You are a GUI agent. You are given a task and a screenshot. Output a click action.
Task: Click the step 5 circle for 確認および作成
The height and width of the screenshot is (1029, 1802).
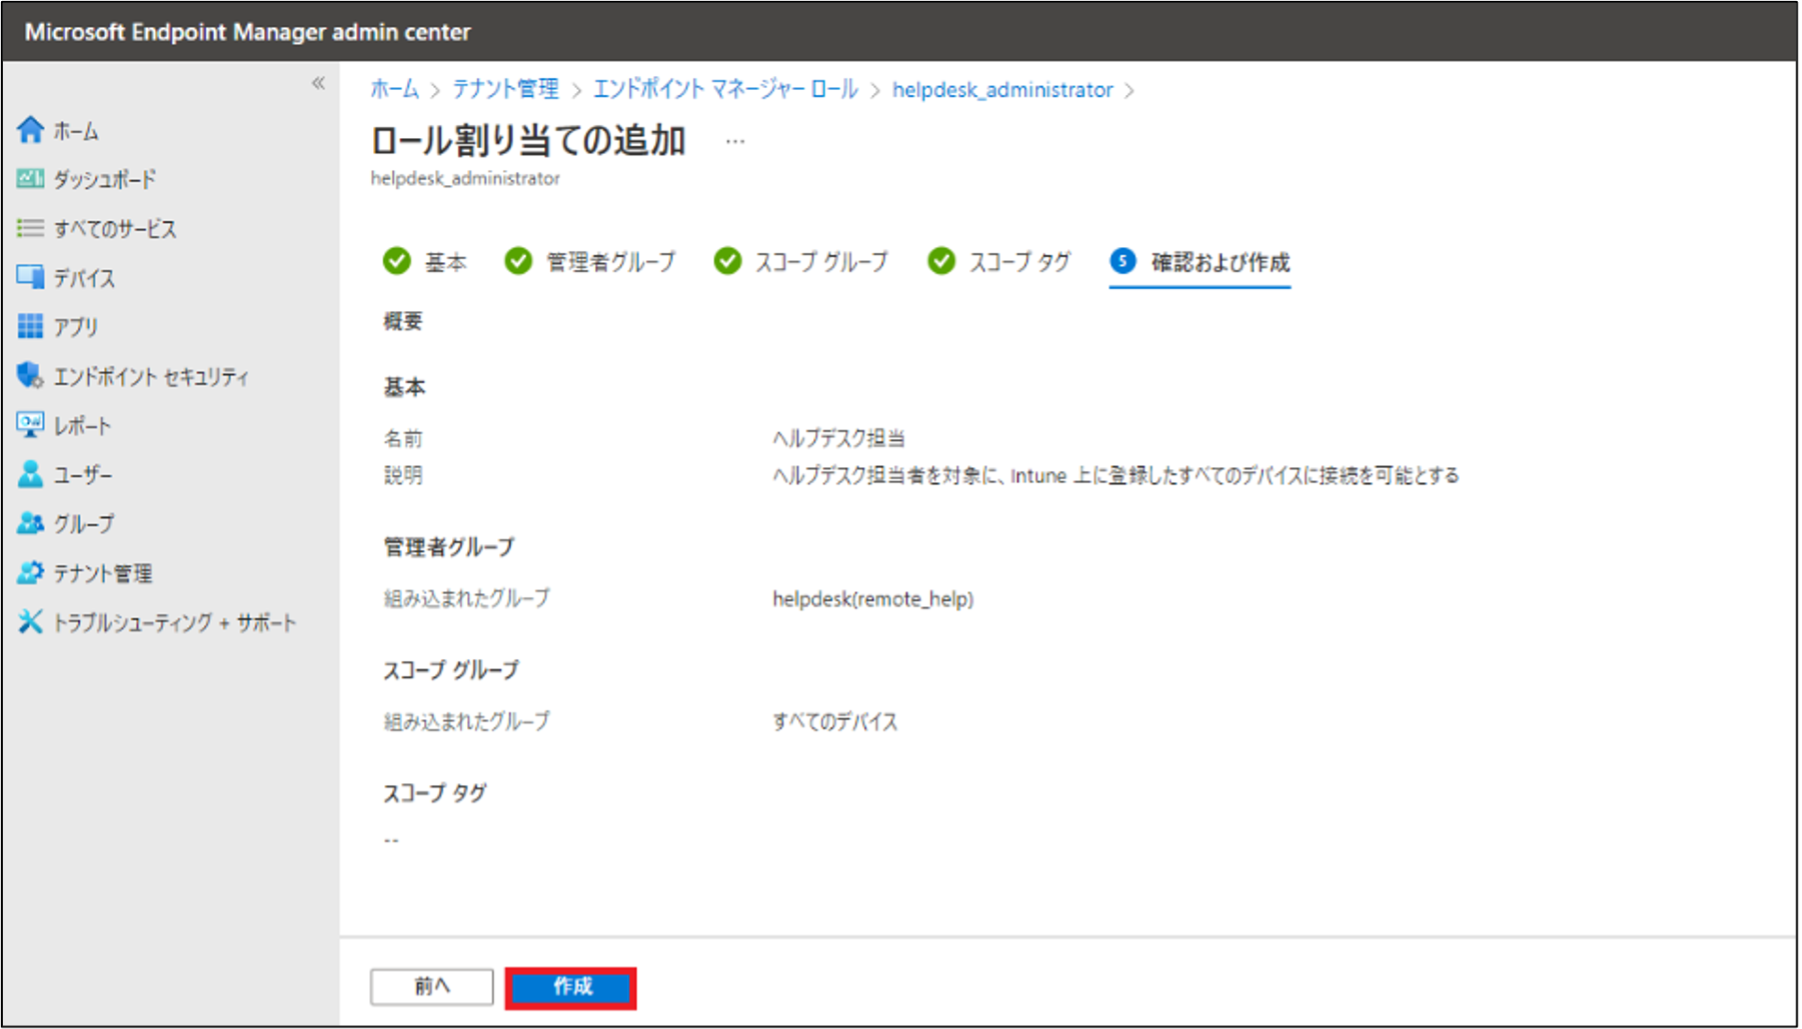(x=1123, y=261)
